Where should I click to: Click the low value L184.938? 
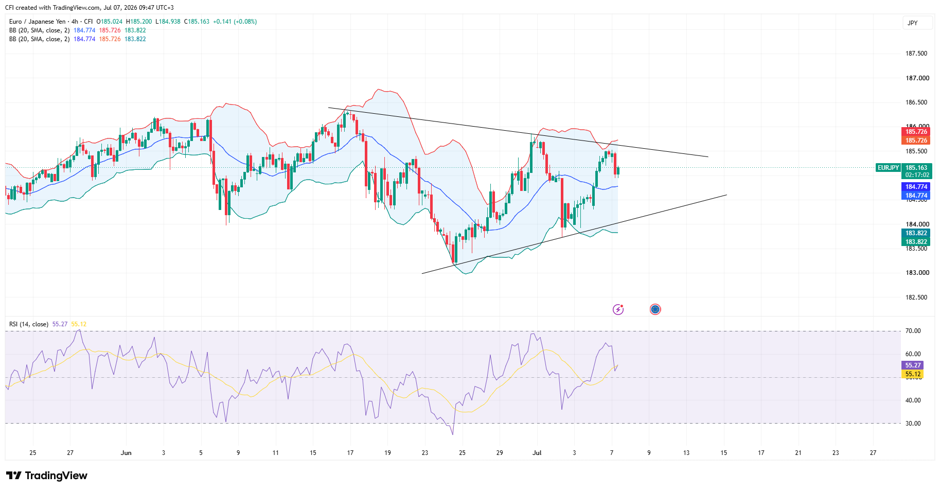pos(170,22)
